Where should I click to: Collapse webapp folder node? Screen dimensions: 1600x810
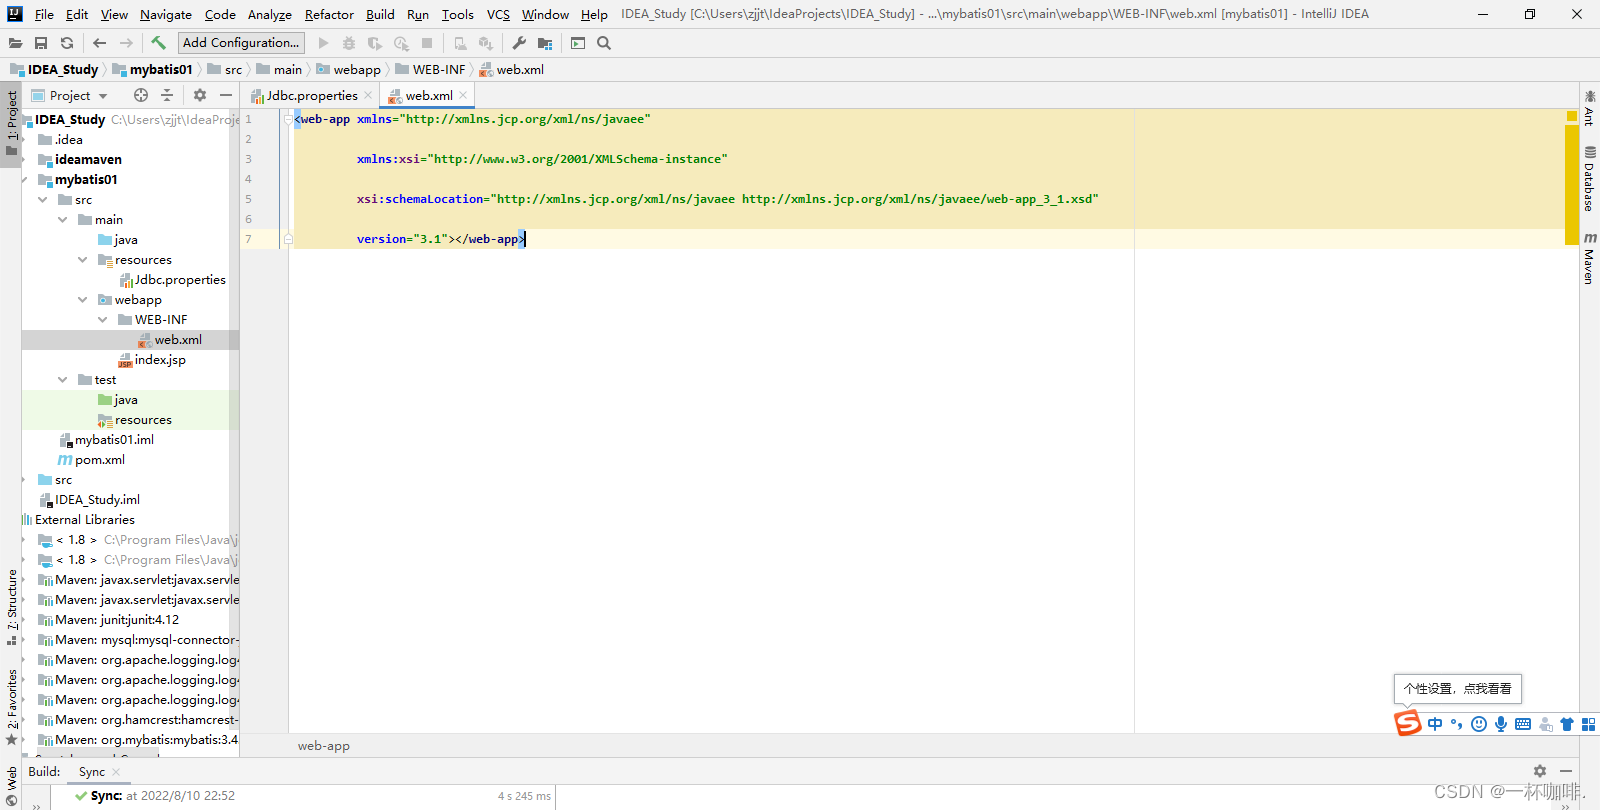[83, 300]
